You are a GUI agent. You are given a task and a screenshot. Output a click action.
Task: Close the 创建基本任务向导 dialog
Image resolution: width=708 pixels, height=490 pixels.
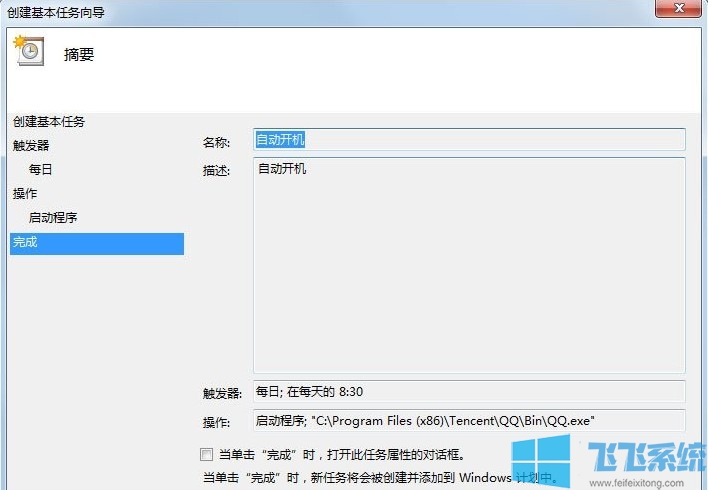[678, 8]
